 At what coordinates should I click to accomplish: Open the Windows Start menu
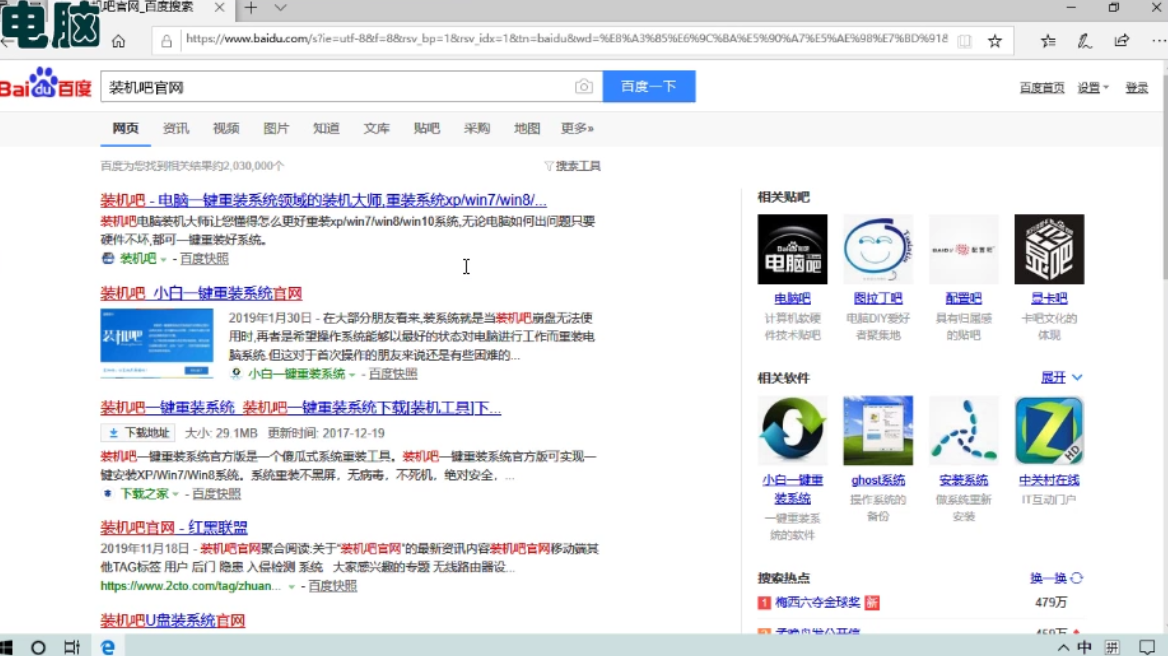coord(7,647)
